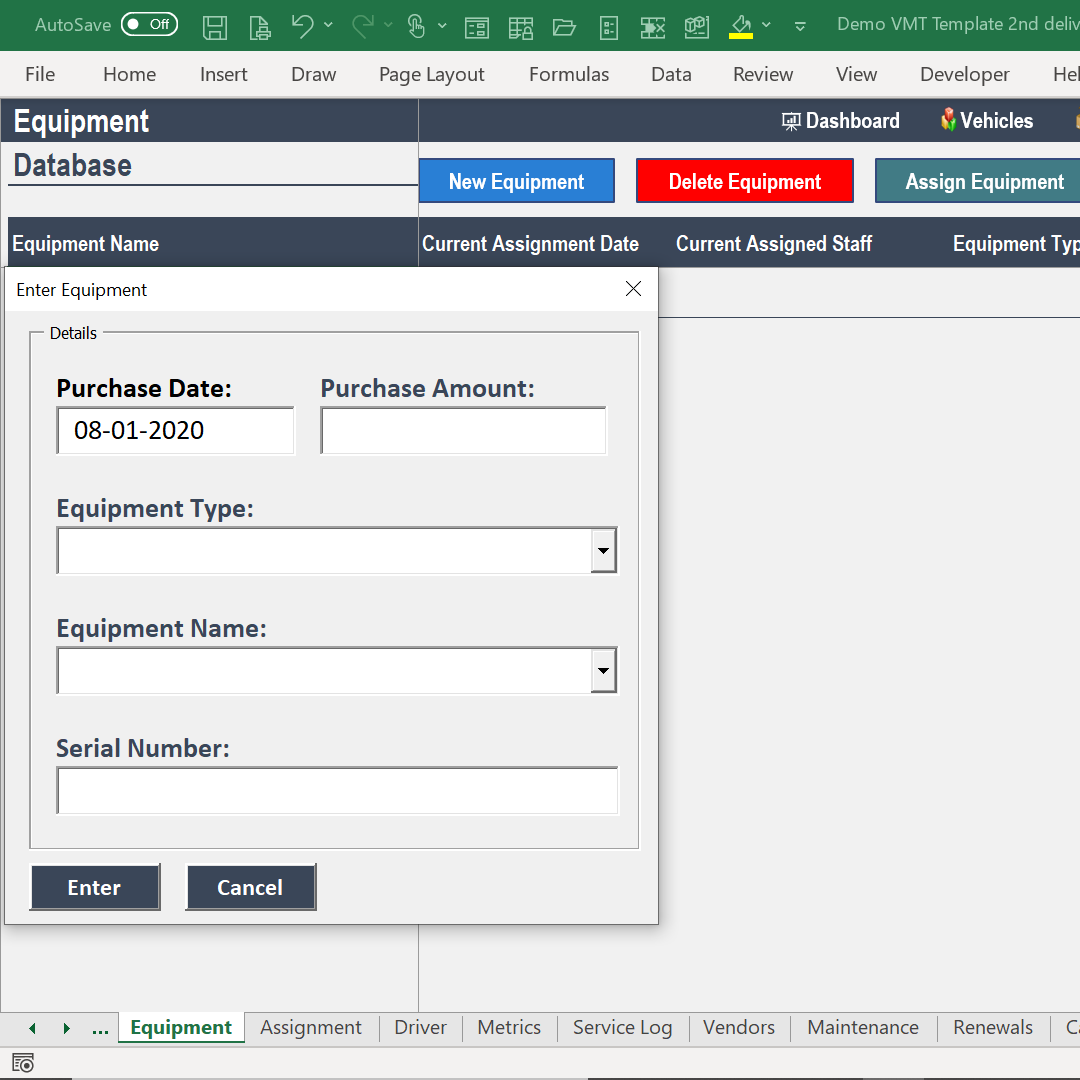
Task: Click the ellipsis to list all sheets
Action: coord(100,1027)
